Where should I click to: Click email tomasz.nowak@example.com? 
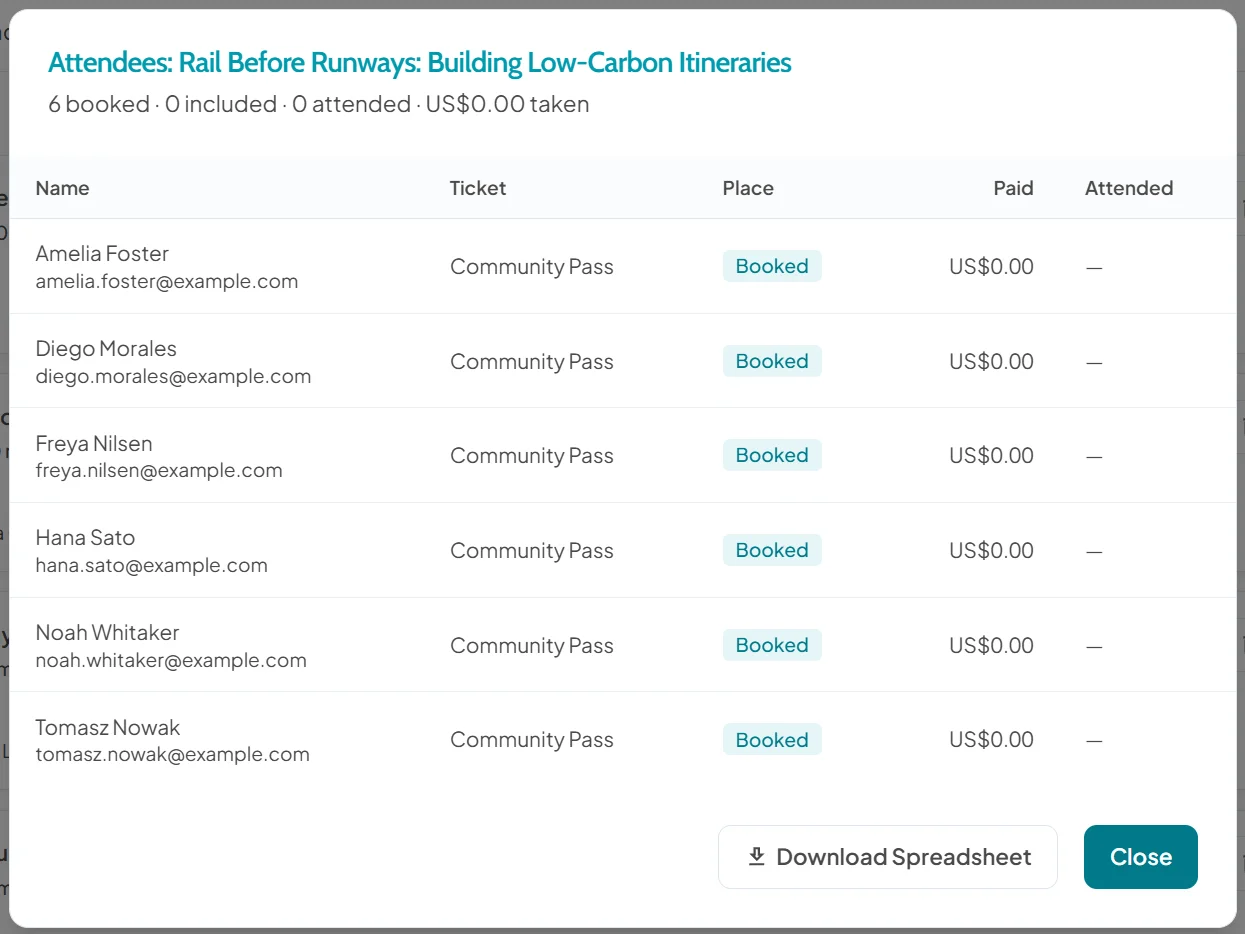(x=173, y=755)
